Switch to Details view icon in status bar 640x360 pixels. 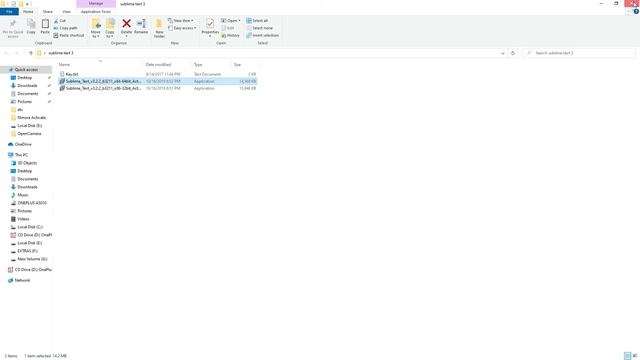pyautogui.click(x=627, y=356)
